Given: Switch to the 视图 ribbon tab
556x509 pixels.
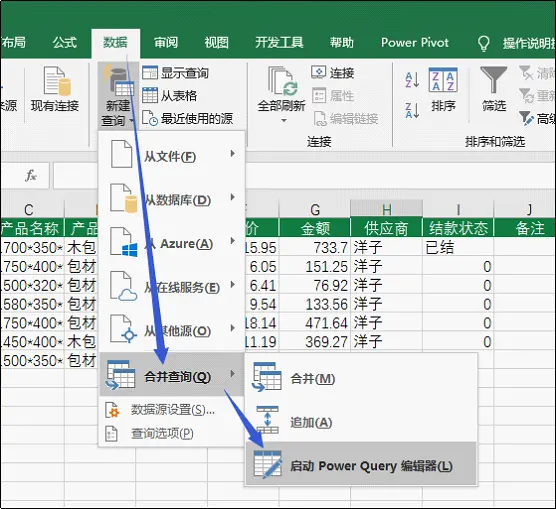Looking at the screenshot, I should coord(216,43).
